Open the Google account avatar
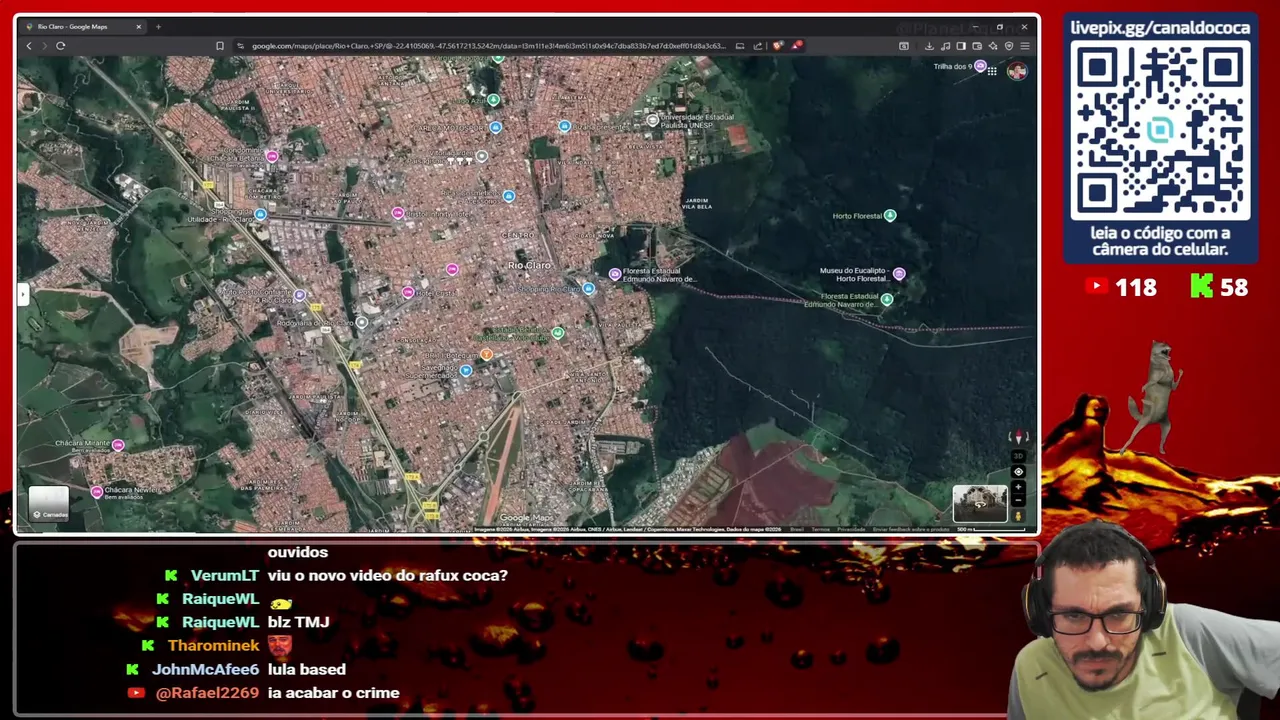This screenshot has width=1280, height=720. pyautogui.click(x=1017, y=71)
